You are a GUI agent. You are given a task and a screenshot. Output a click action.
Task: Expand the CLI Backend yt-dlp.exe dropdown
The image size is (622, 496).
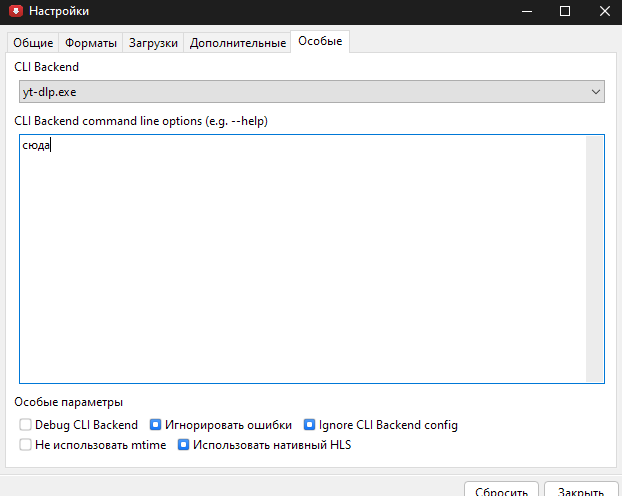point(310,92)
